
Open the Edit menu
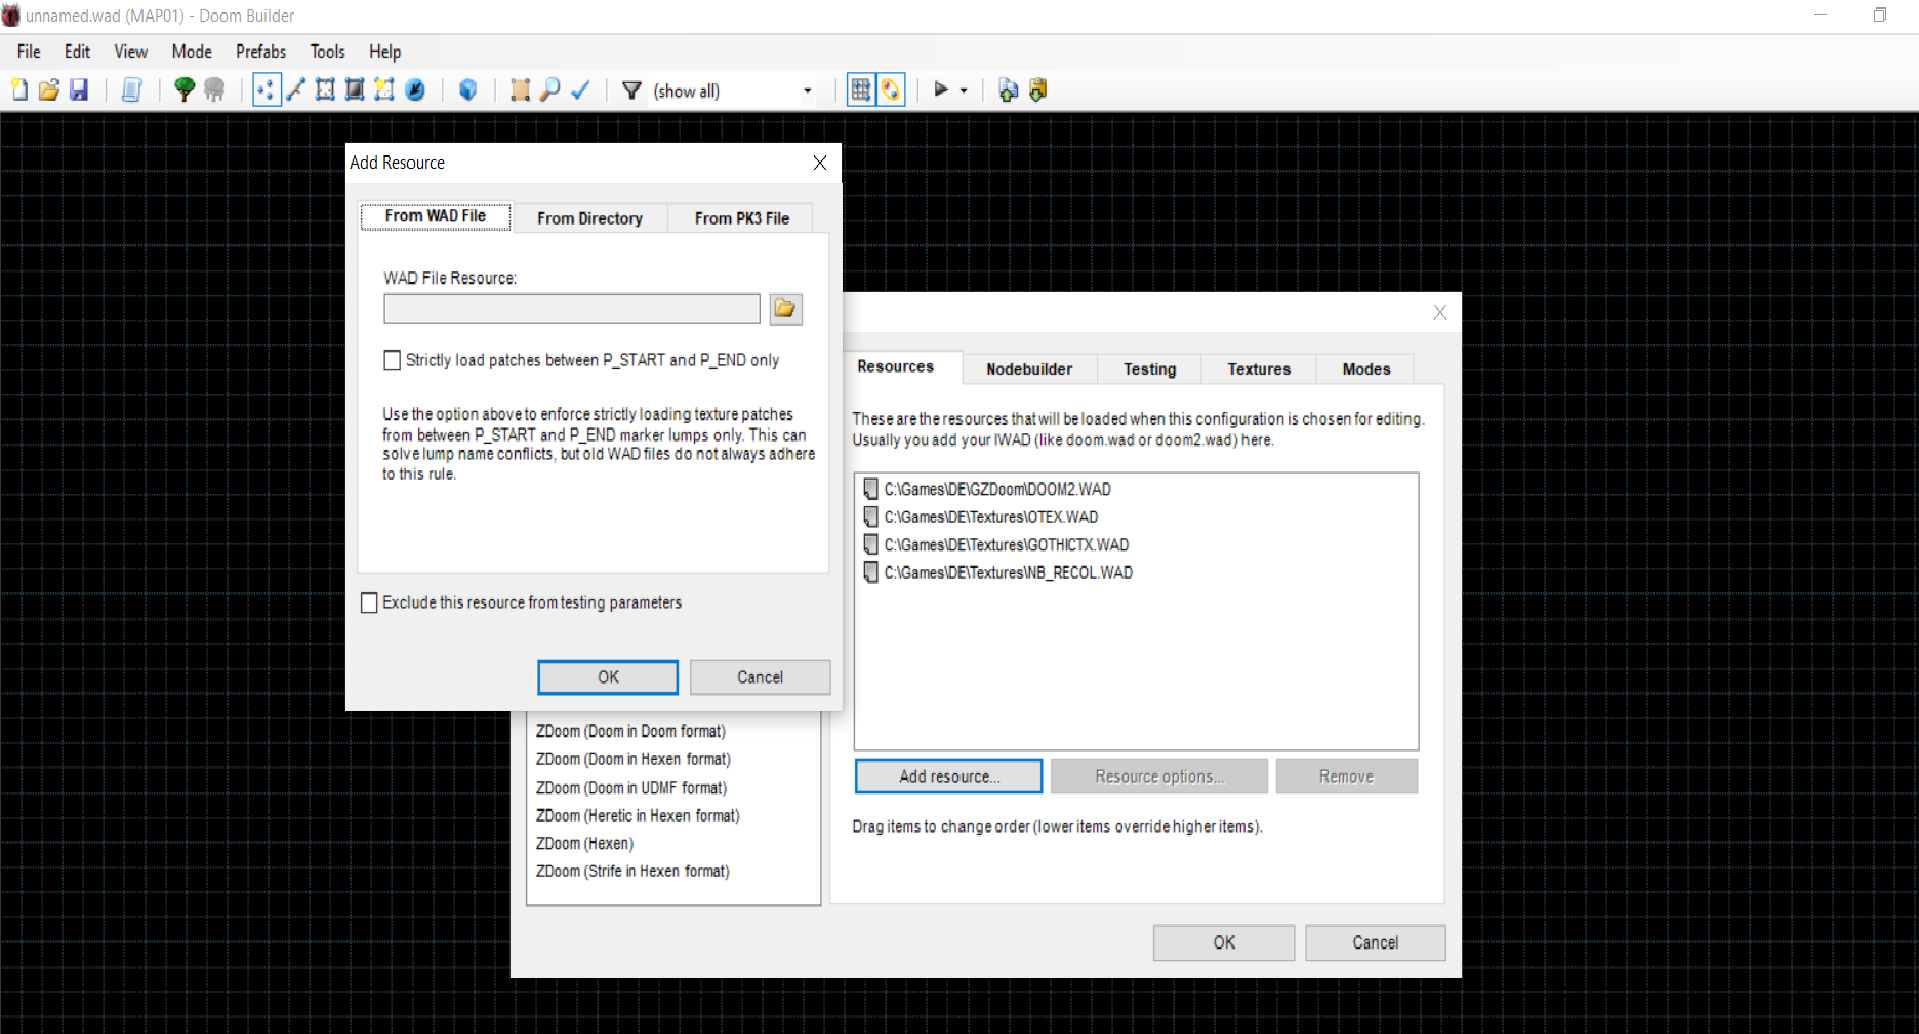click(x=77, y=52)
